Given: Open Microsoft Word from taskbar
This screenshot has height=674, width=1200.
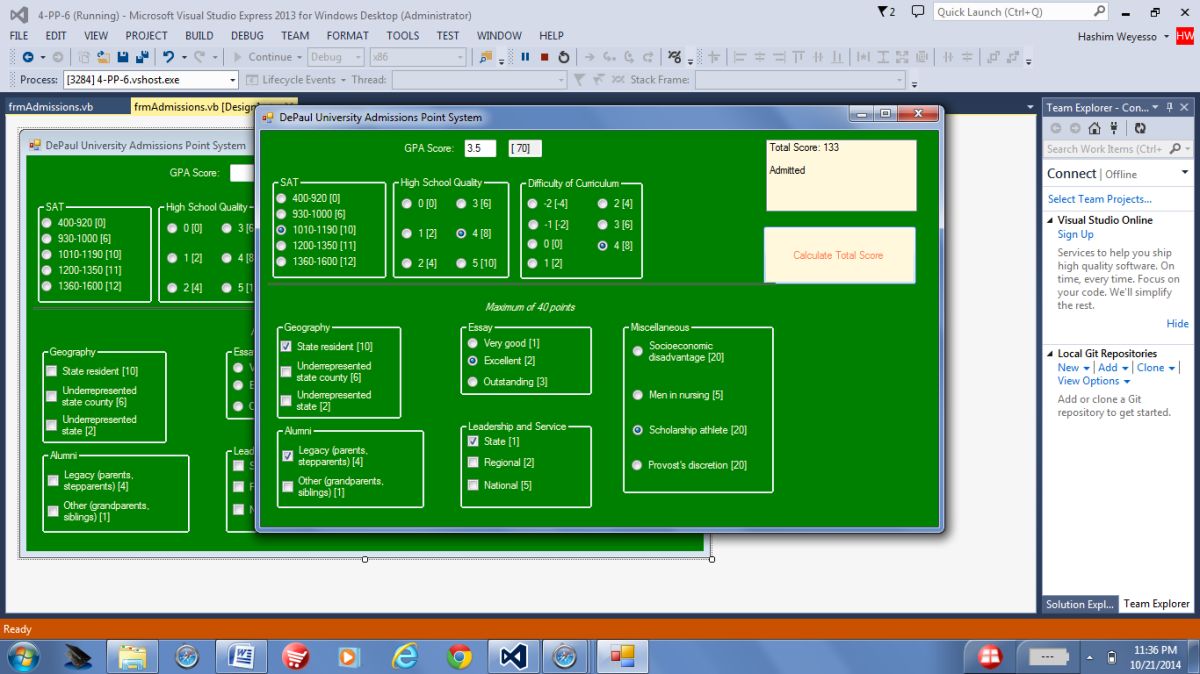Looking at the screenshot, I should [x=241, y=656].
